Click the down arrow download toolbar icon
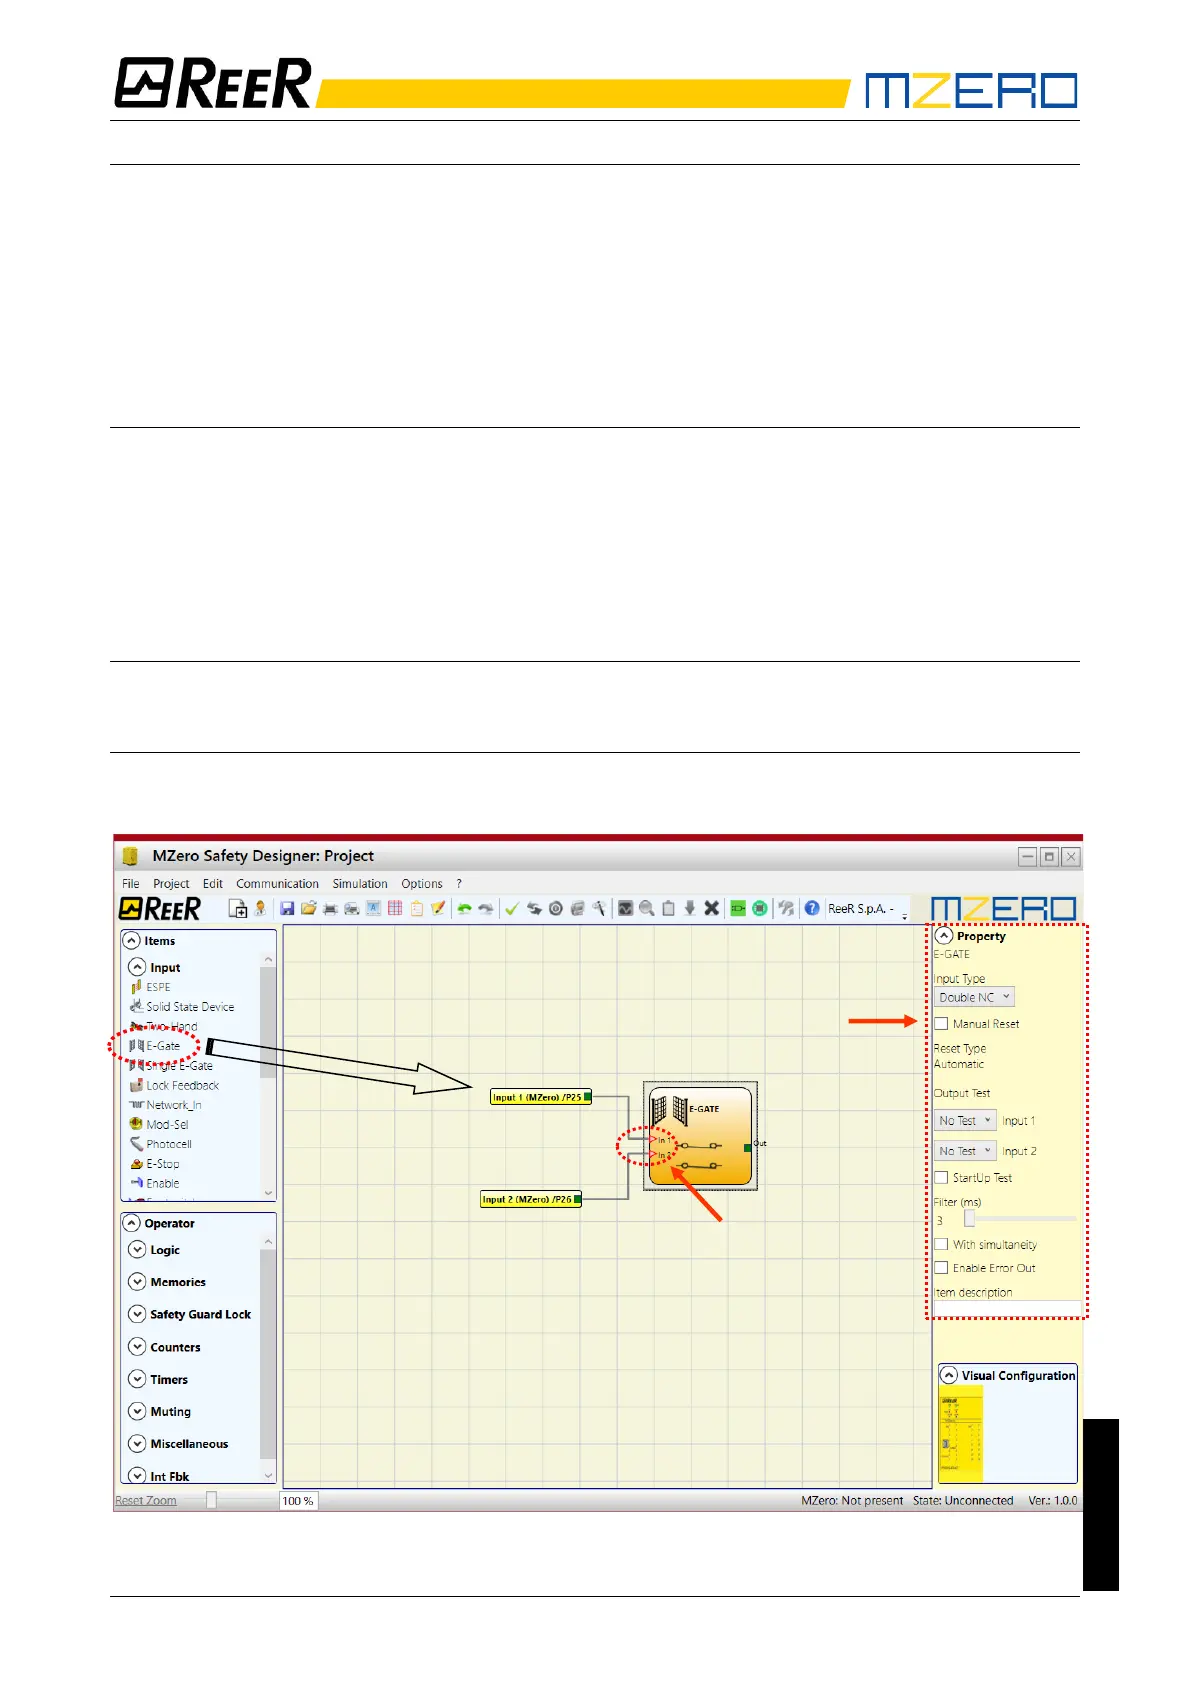This screenshot has width=1191, height=1684. tap(690, 909)
